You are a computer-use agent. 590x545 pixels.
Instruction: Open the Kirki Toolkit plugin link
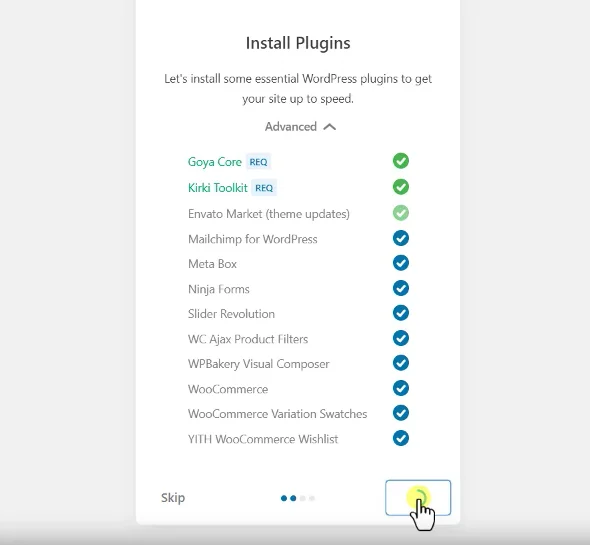click(217, 187)
